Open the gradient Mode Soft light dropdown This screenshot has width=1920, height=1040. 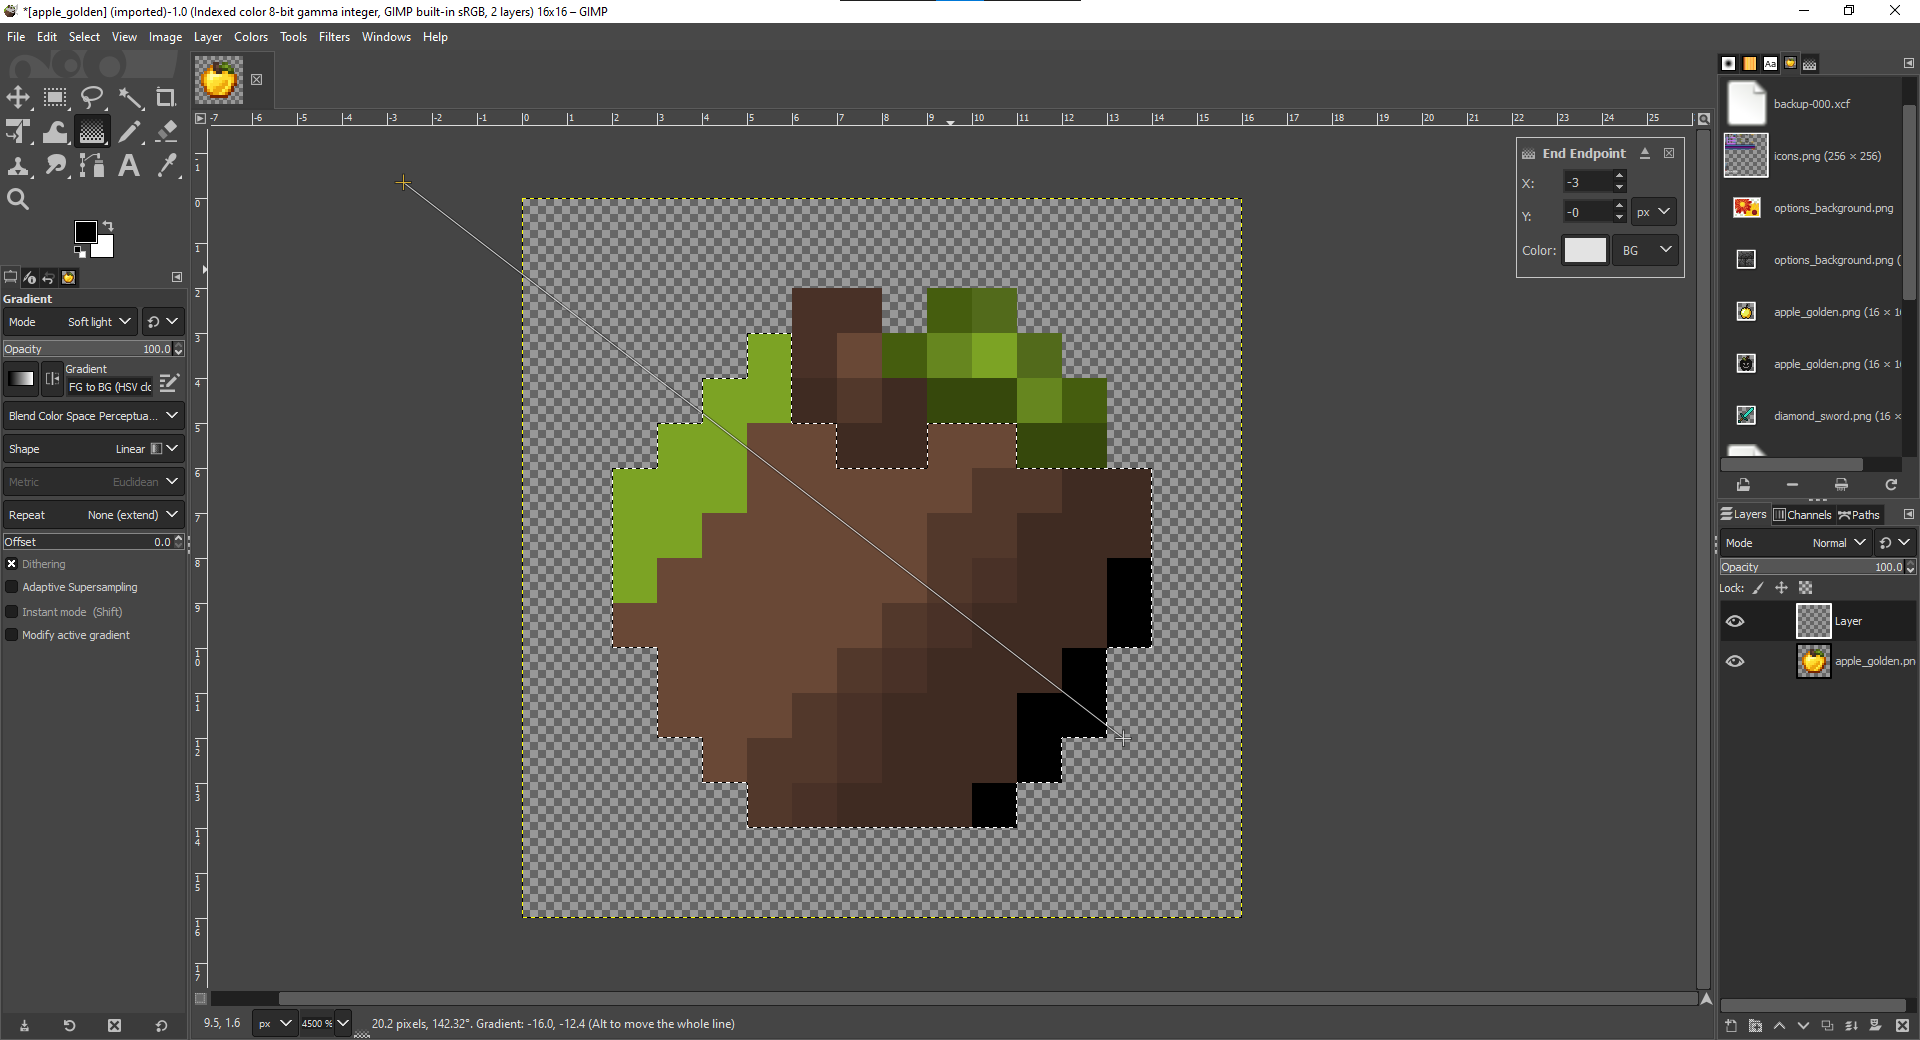tap(69, 322)
